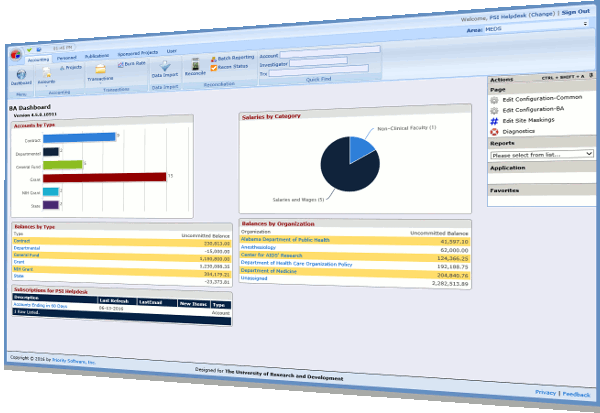Switch to the Personnel ribbon tab
The width and height of the screenshot is (600, 413).
click(67, 58)
